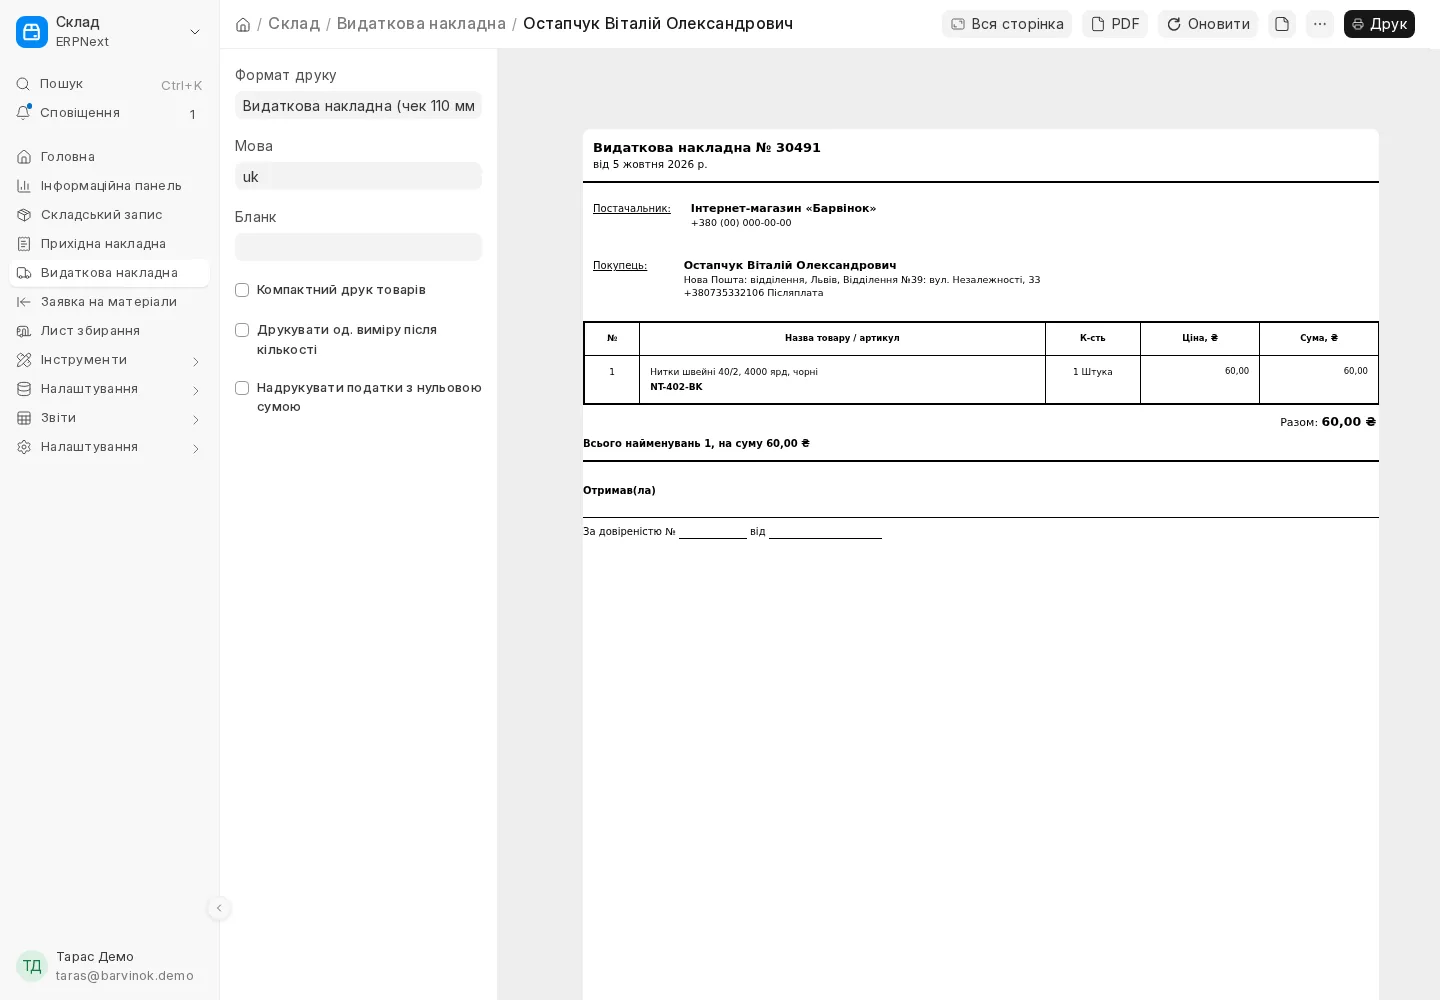Open the three-dots more menu

click(1320, 24)
